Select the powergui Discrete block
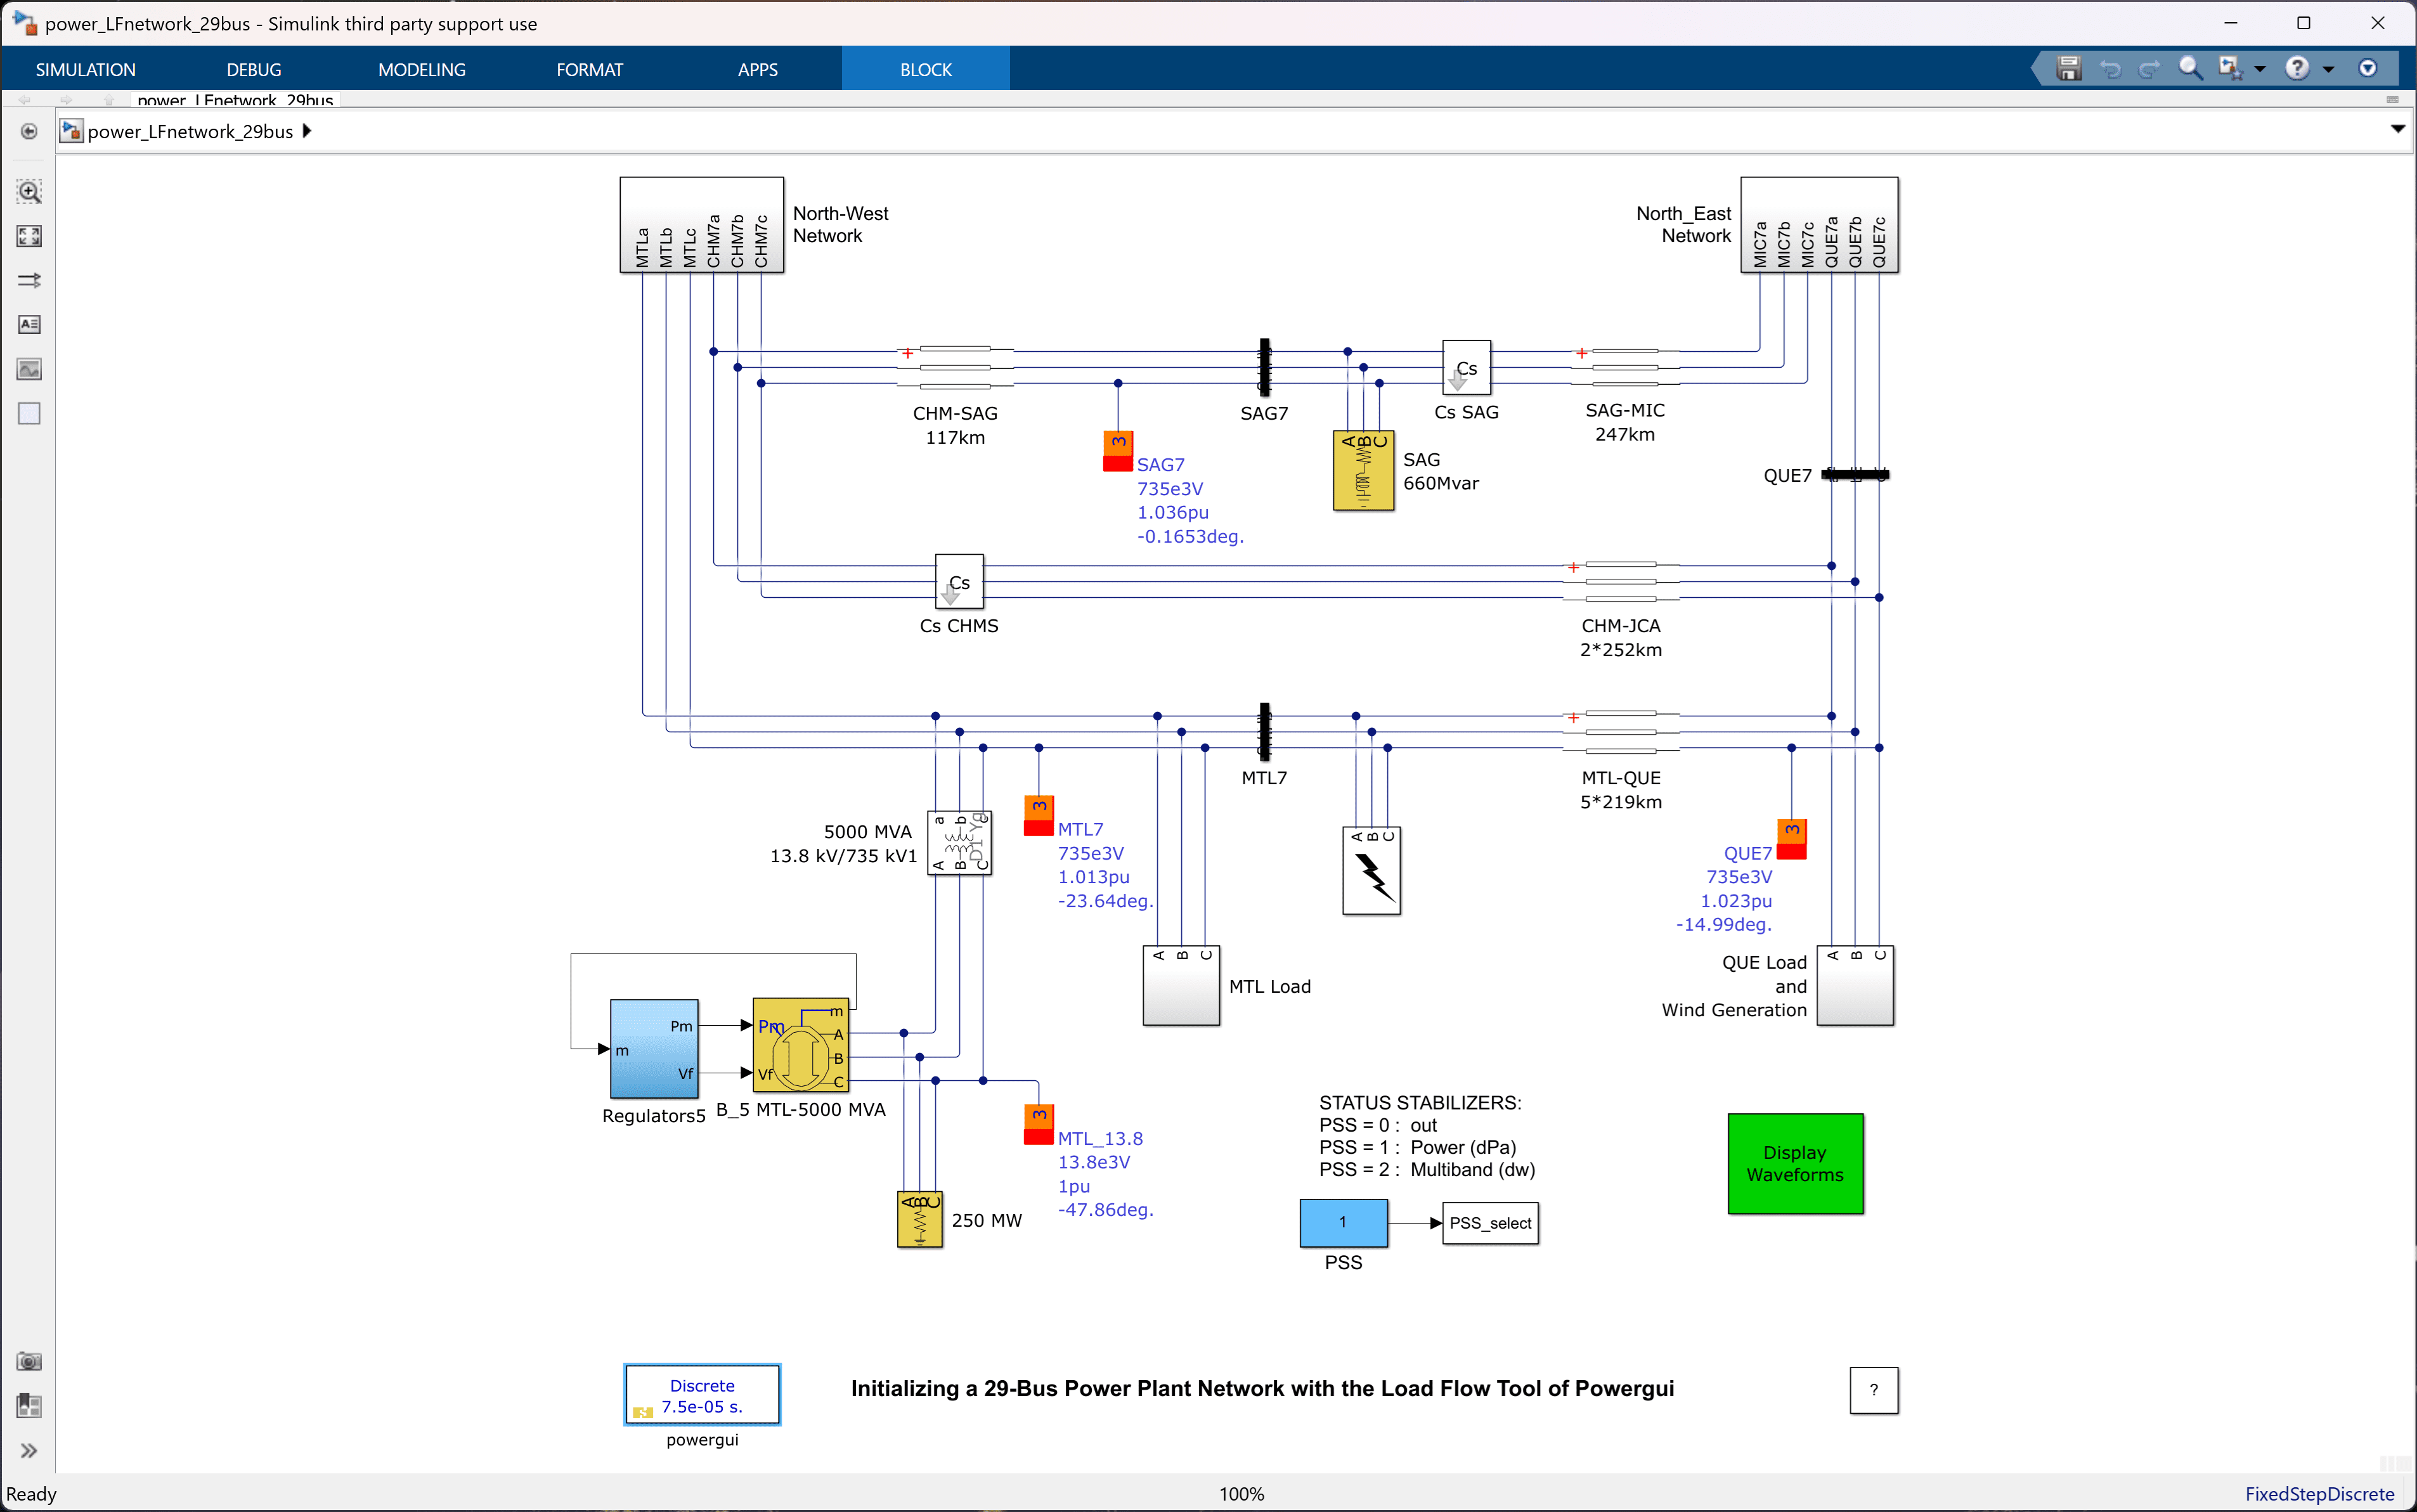The width and height of the screenshot is (2417, 1512). point(702,1394)
